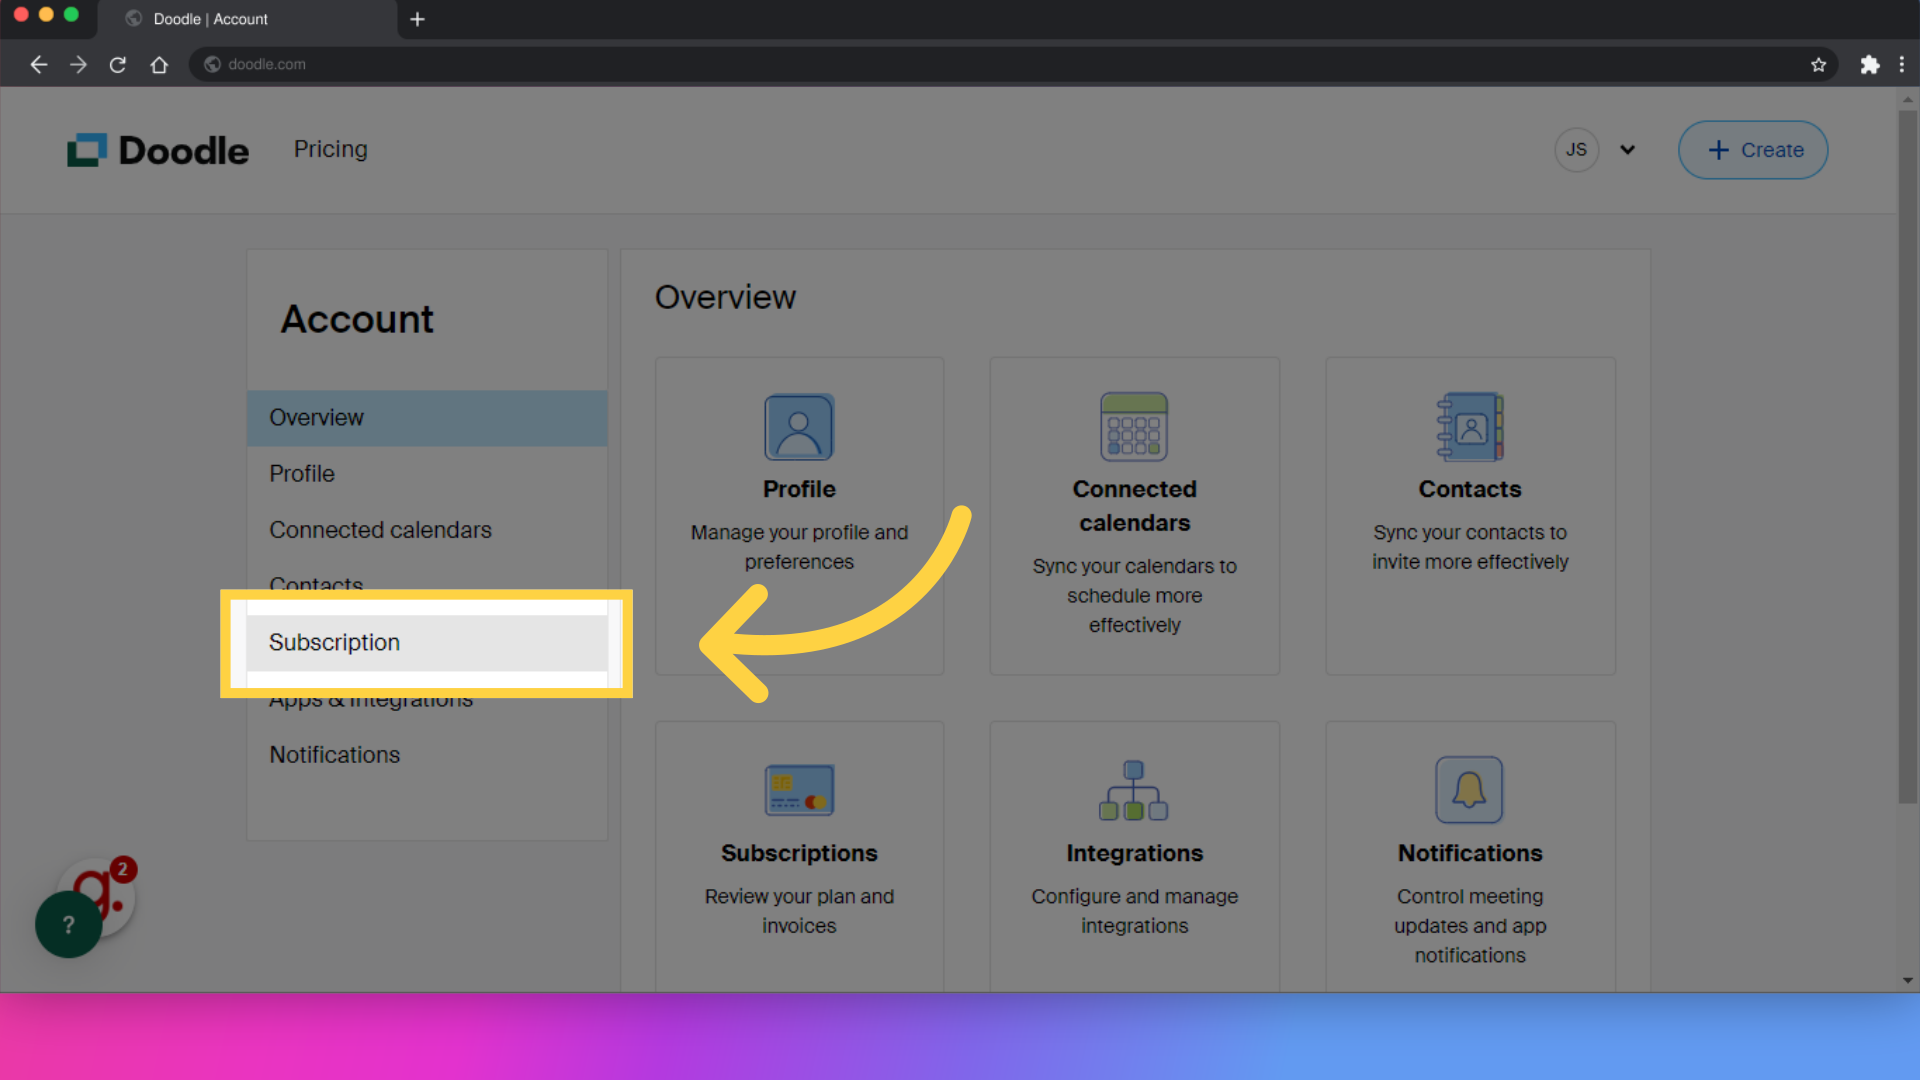1920x1080 pixels.
Task: Click the account dropdown arrow
Action: click(x=1626, y=149)
